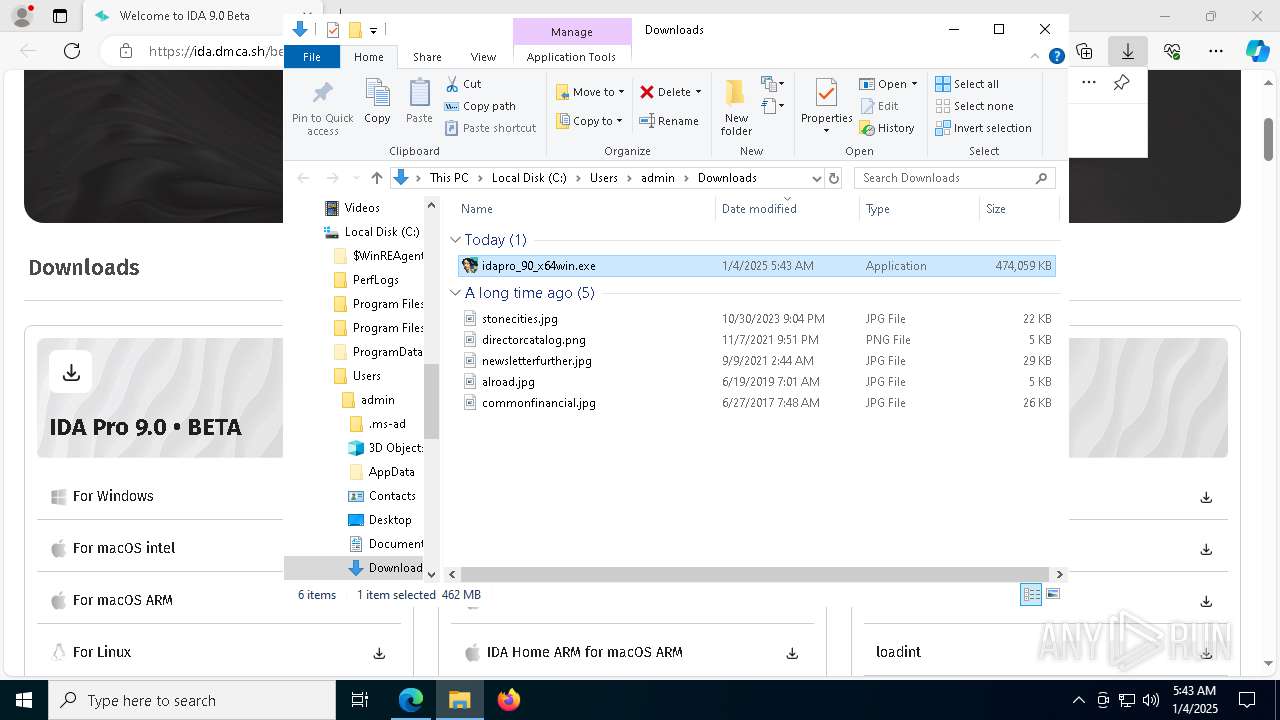
Task: Click Paste shortcut in ribbon
Action: click(x=490, y=128)
